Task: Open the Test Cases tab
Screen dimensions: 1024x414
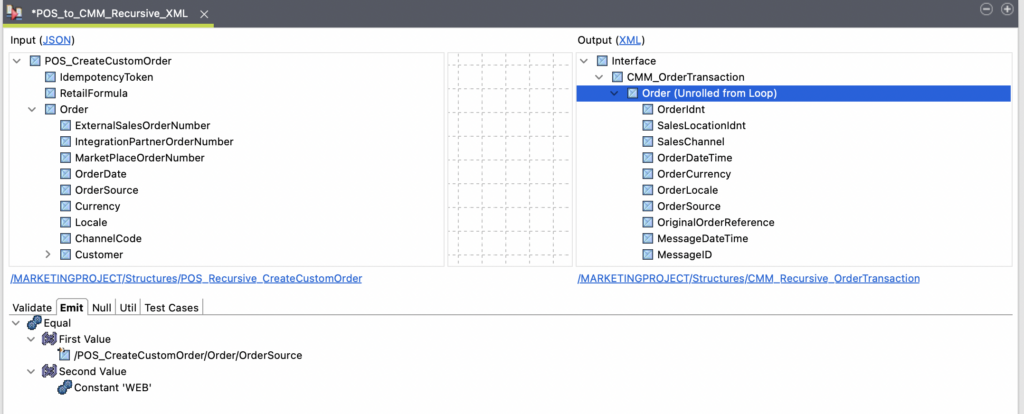Action: [x=171, y=307]
